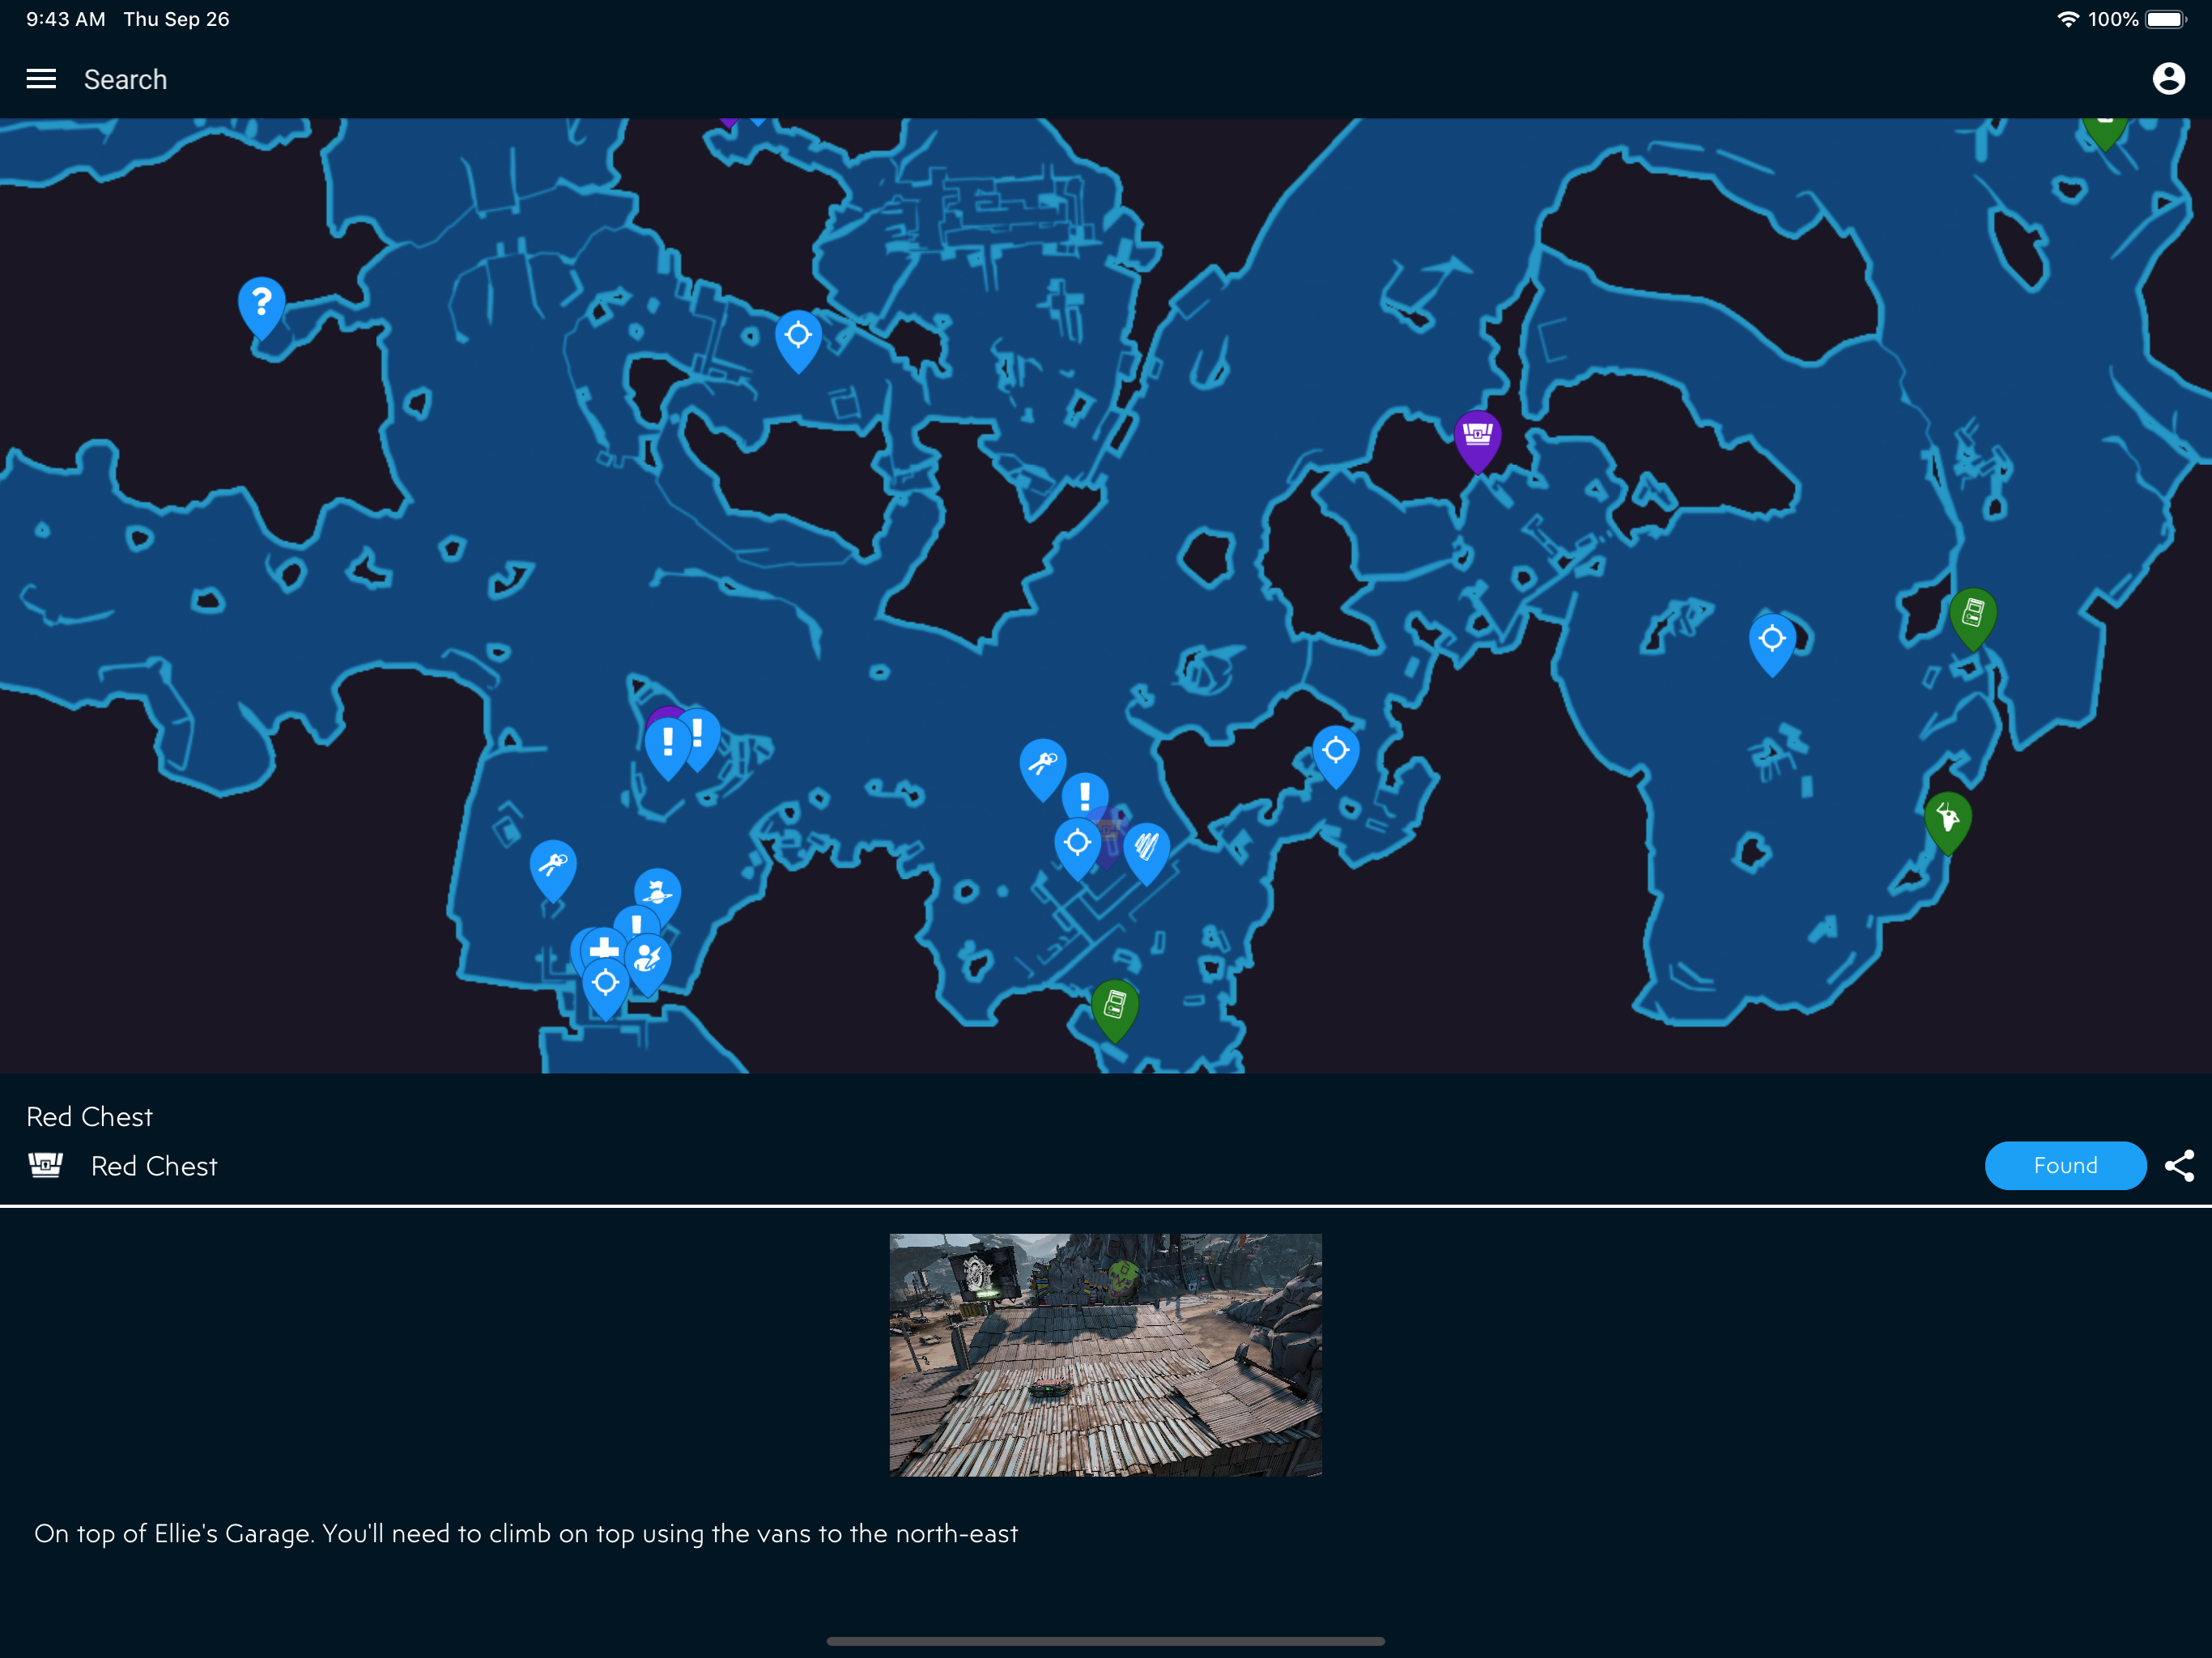Tap the Search field

click(x=125, y=80)
